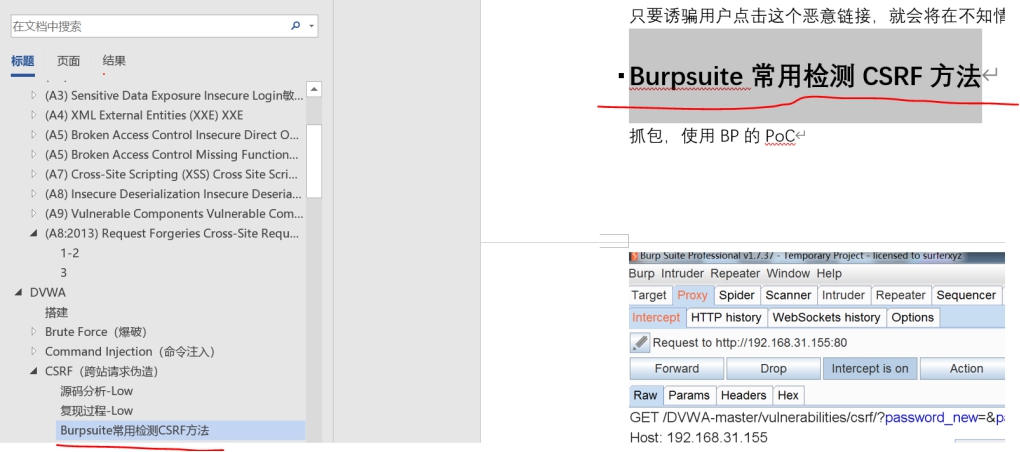Switch to the Sequencer tab in Burp Suite
1020x452 pixels.
click(x=966, y=295)
